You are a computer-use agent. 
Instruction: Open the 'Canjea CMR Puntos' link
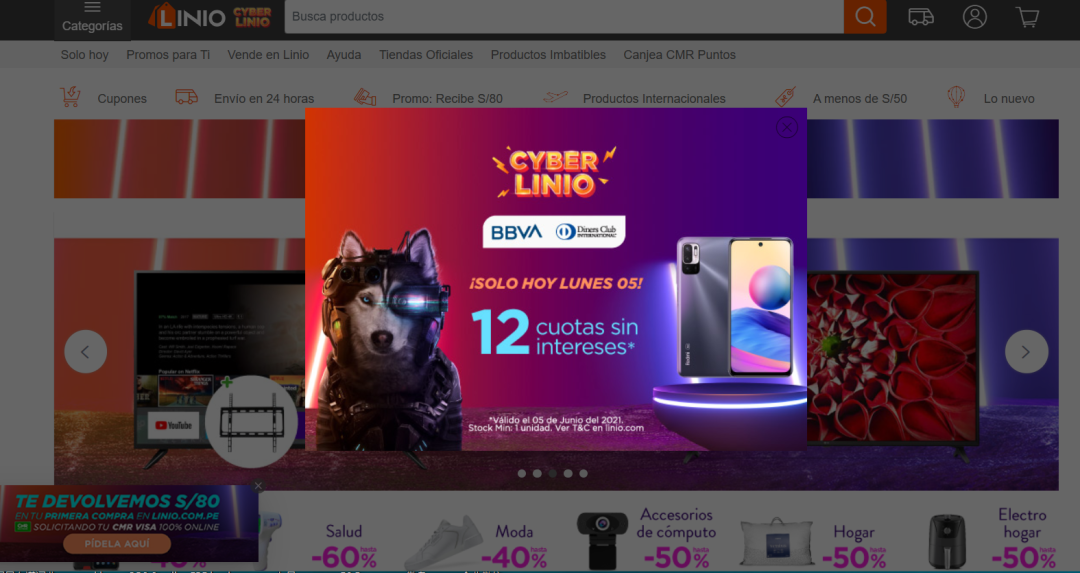click(679, 54)
